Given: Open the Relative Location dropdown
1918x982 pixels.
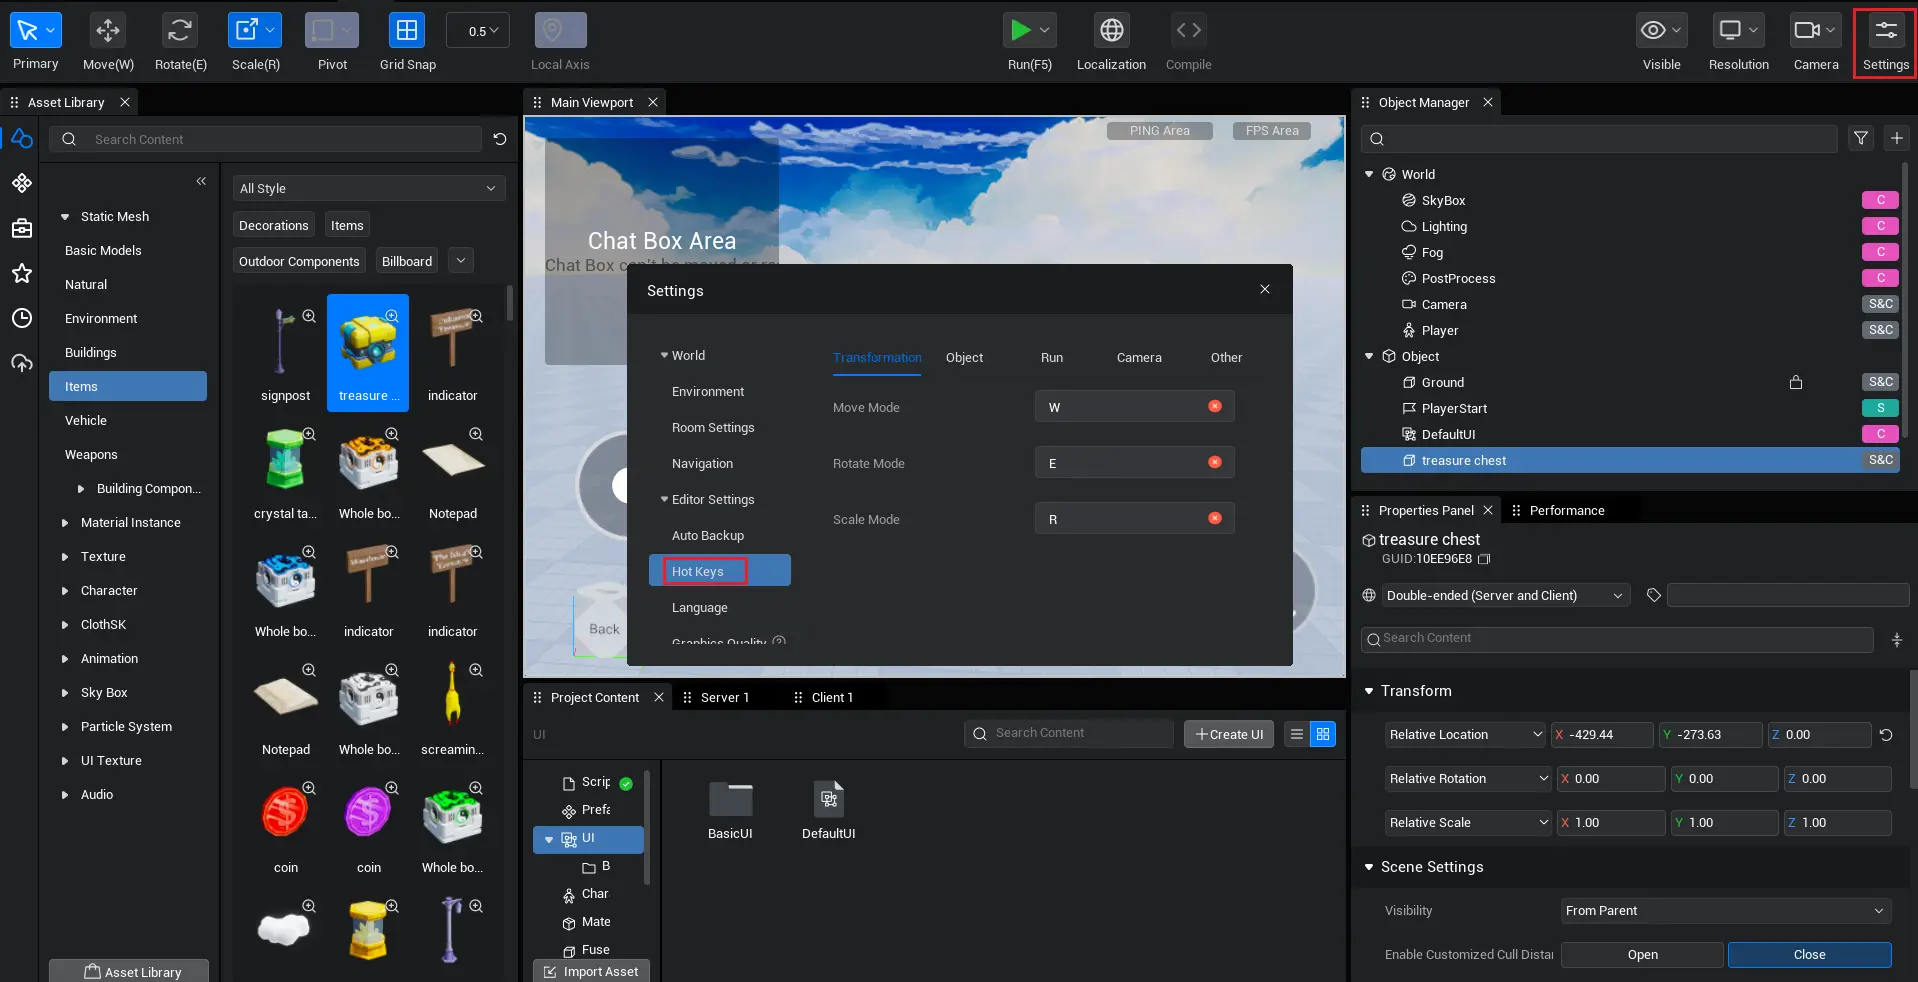Looking at the screenshot, I should [x=1466, y=734].
